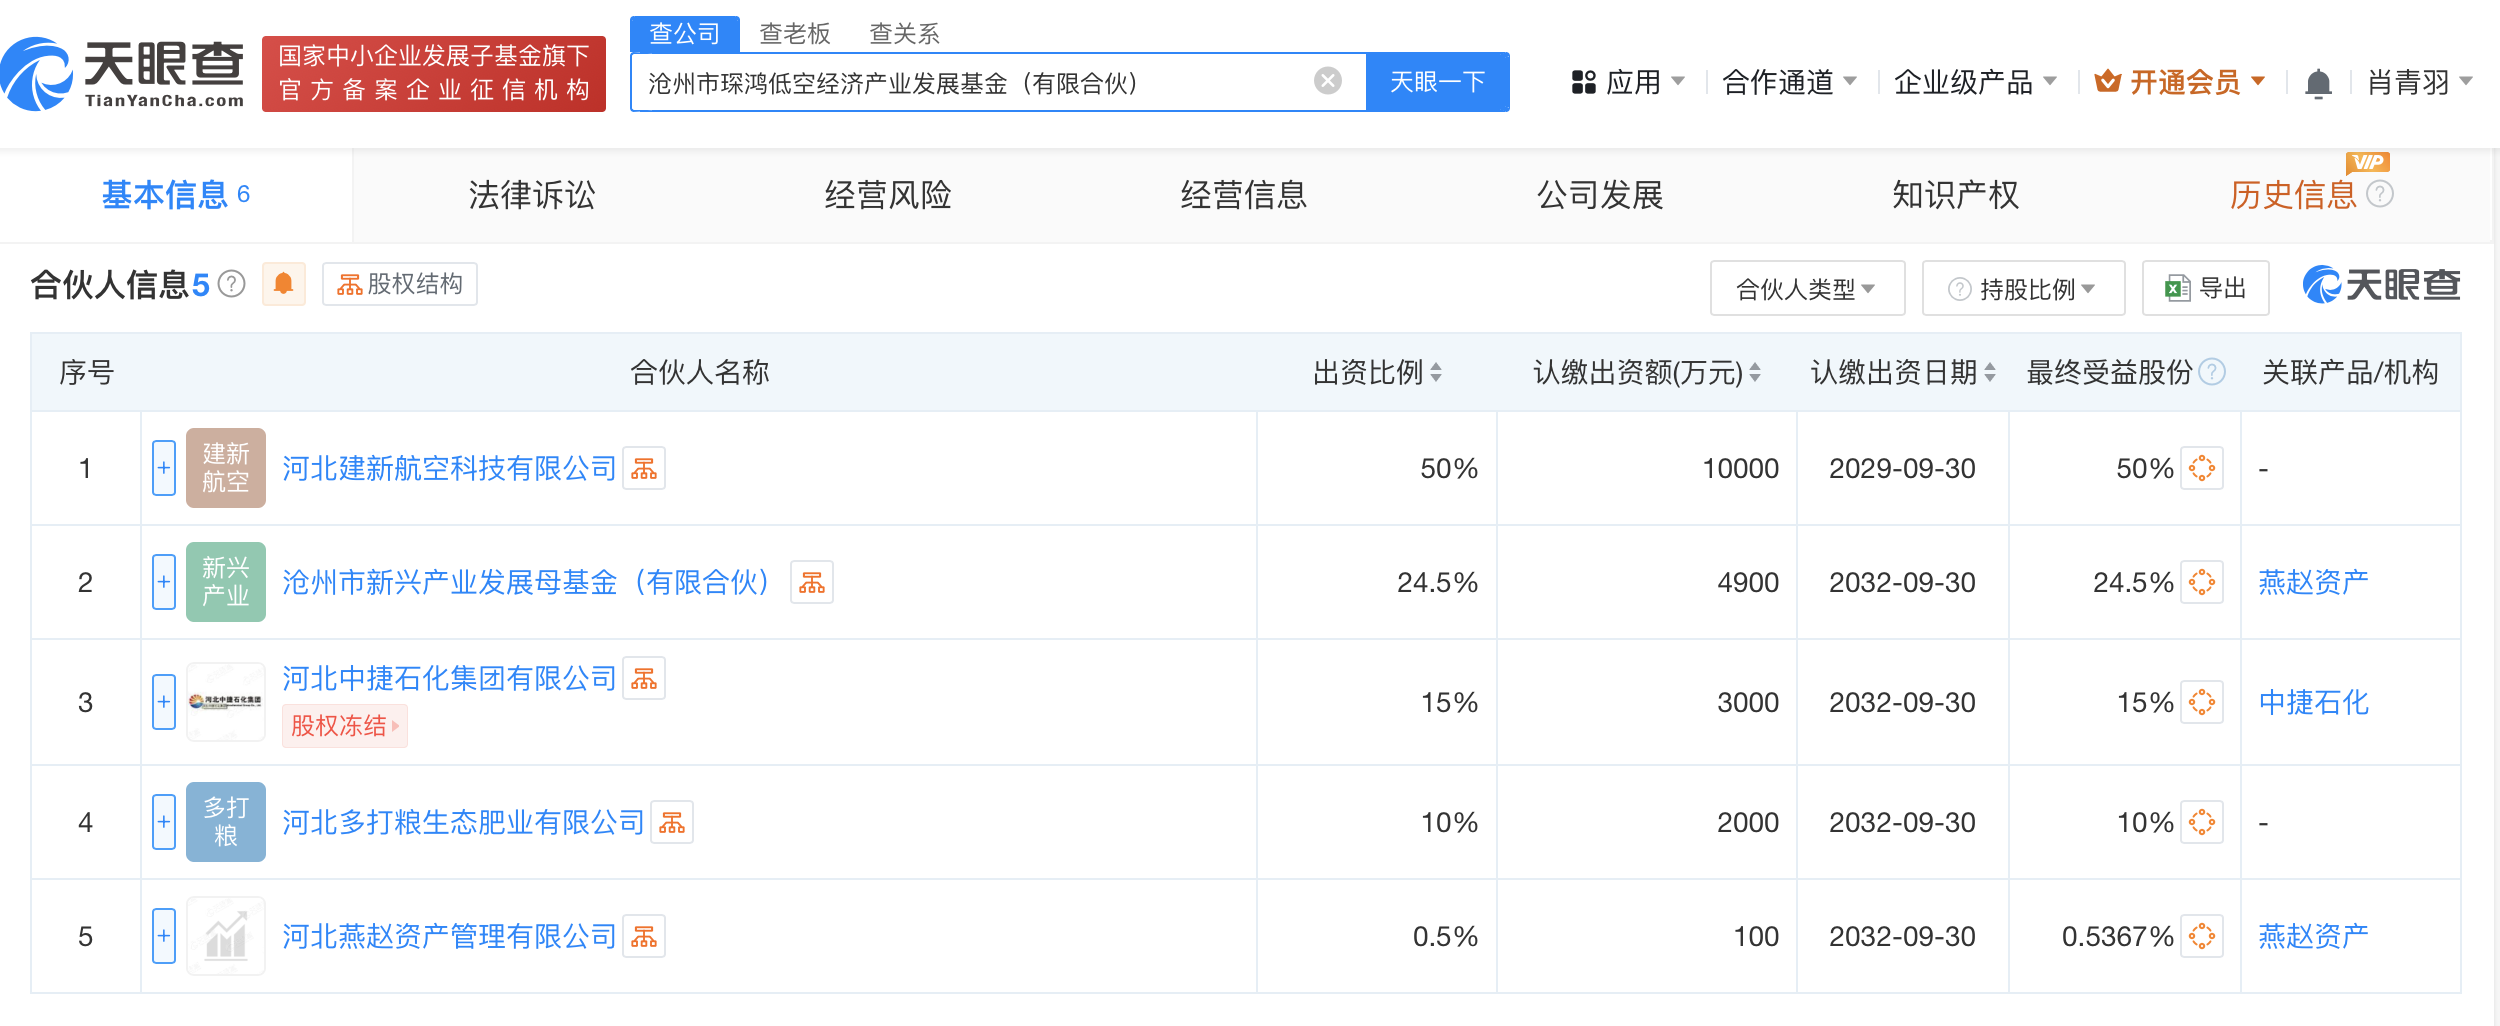This screenshot has width=2500, height=1026.
Task: Expand row 1 with the plus button
Action: tap(164, 468)
